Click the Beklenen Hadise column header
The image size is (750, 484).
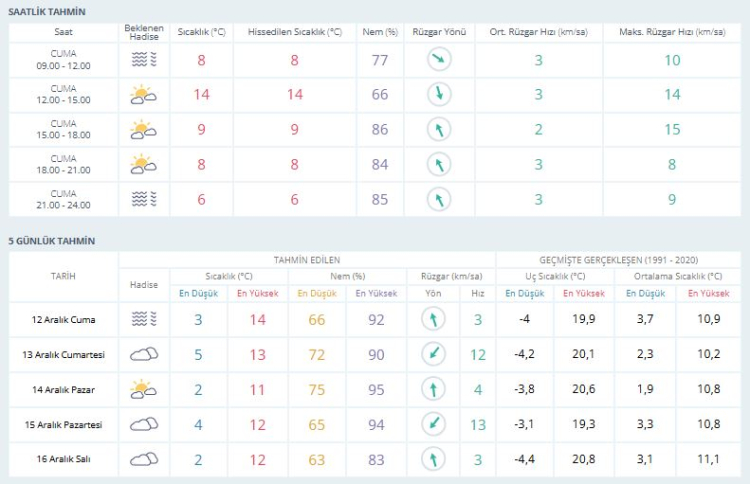pyautogui.click(x=144, y=32)
